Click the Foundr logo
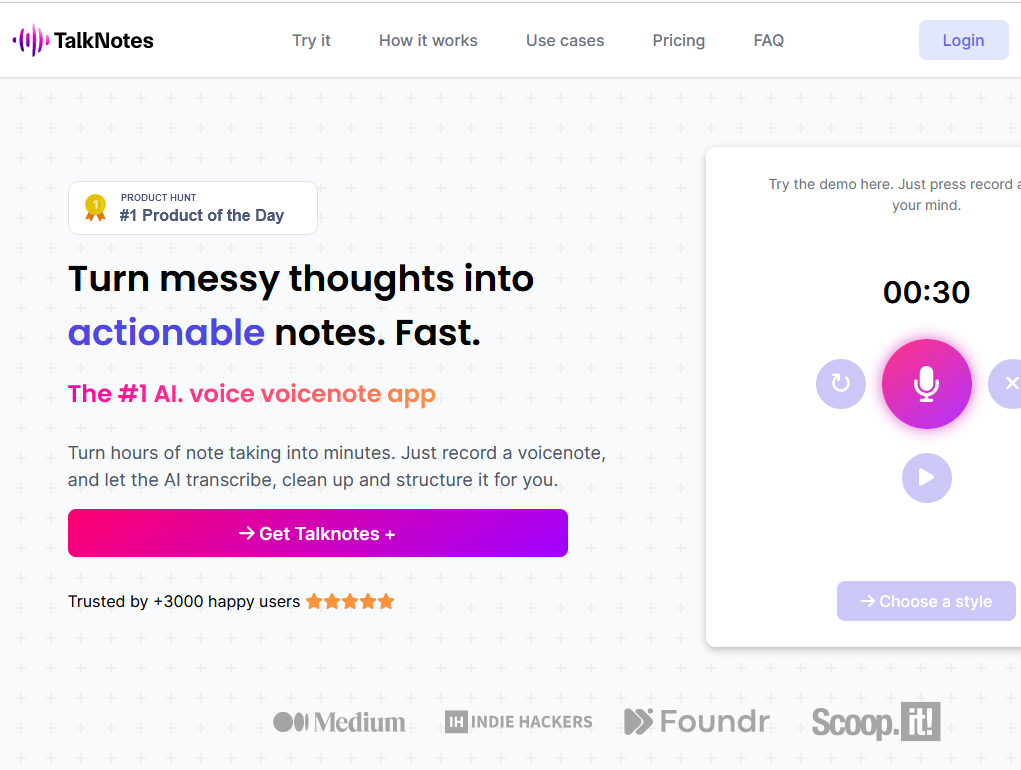This screenshot has width=1021, height=770. (697, 721)
